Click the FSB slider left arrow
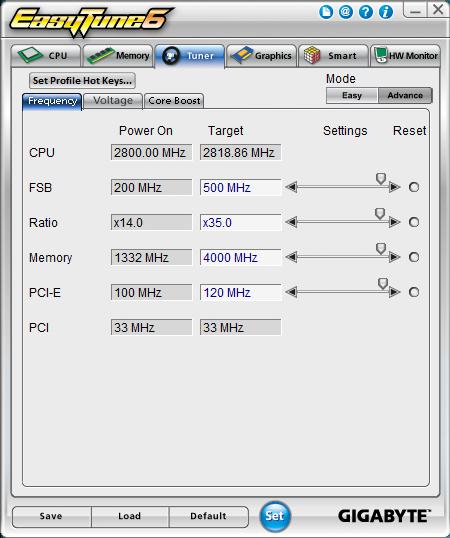 click(x=291, y=187)
